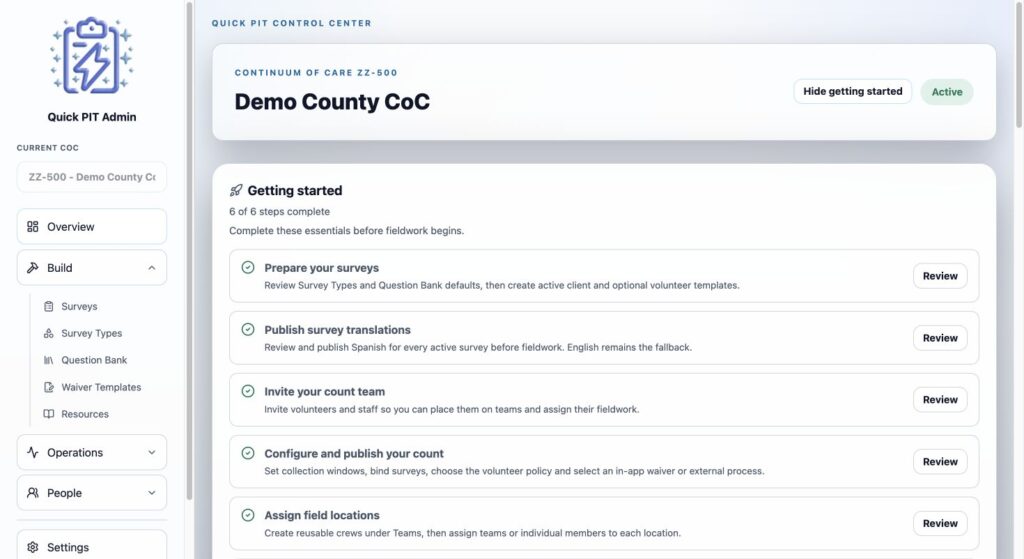The height and width of the screenshot is (559, 1024).
Task: Collapse the Build section chevron
Action: pos(152,268)
